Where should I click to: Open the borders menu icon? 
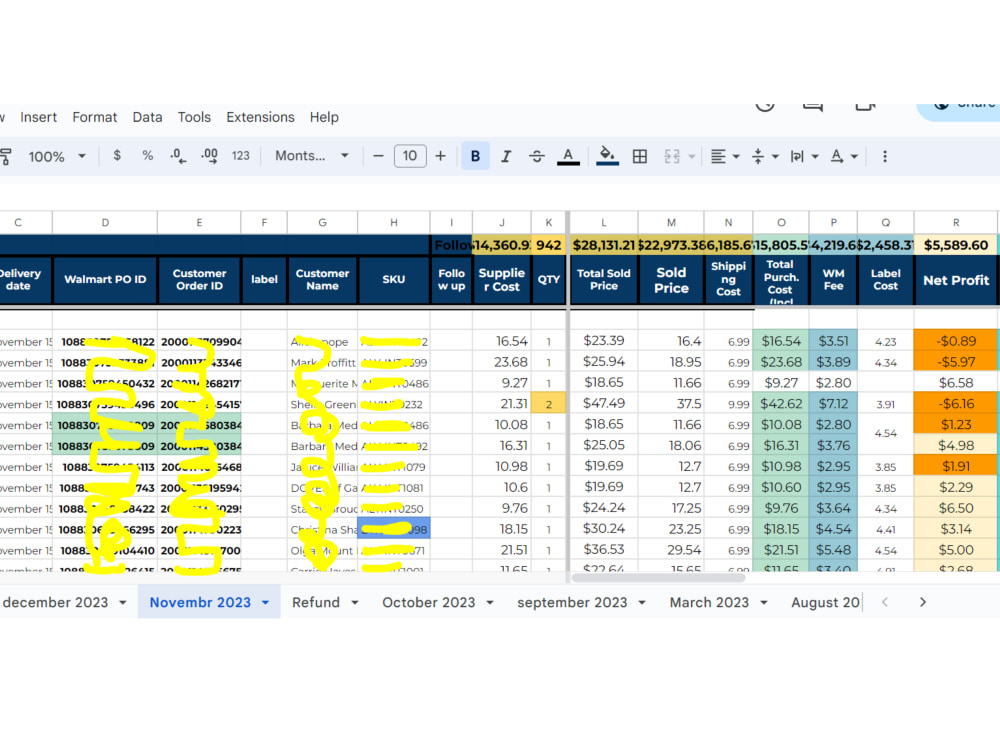tap(640, 156)
